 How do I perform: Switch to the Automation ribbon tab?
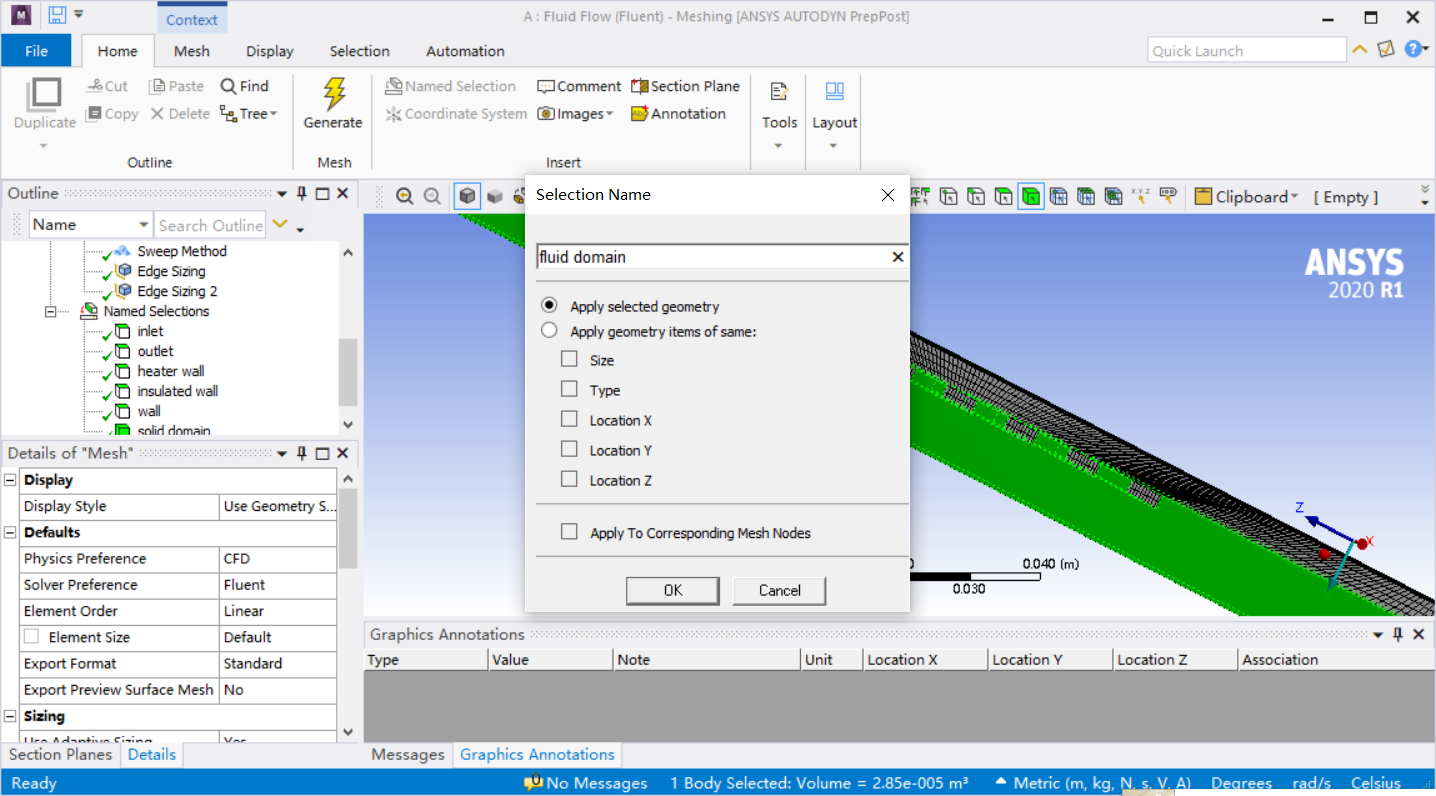(465, 51)
